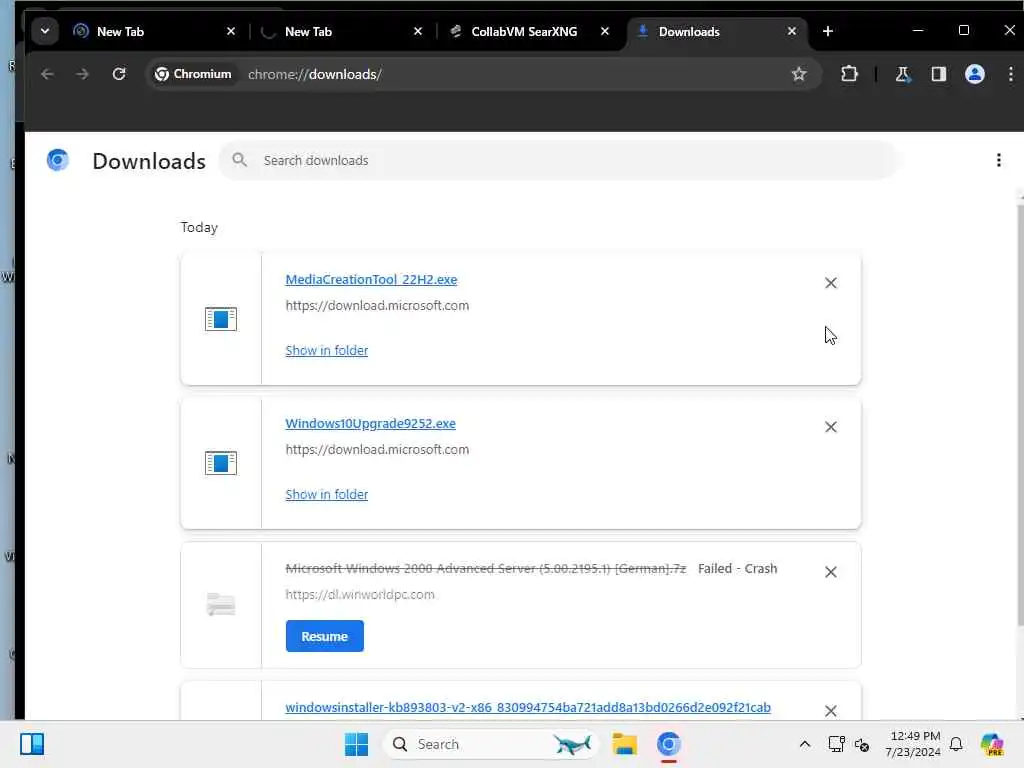Remove windowsinstaller-kb893803 entry from list
Viewport: 1024px width, 768px height.
831,711
